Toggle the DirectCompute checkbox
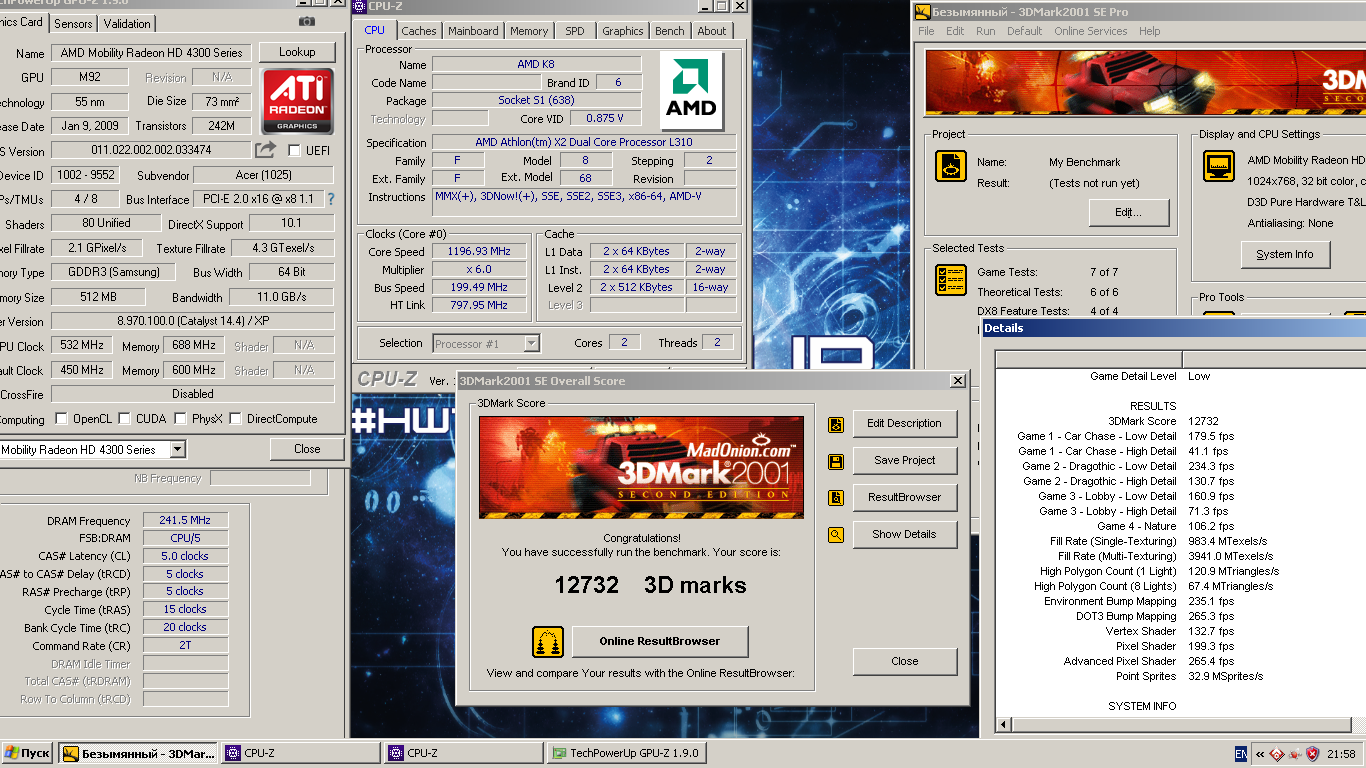This screenshot has width=1366, height=768. [235, 419]
